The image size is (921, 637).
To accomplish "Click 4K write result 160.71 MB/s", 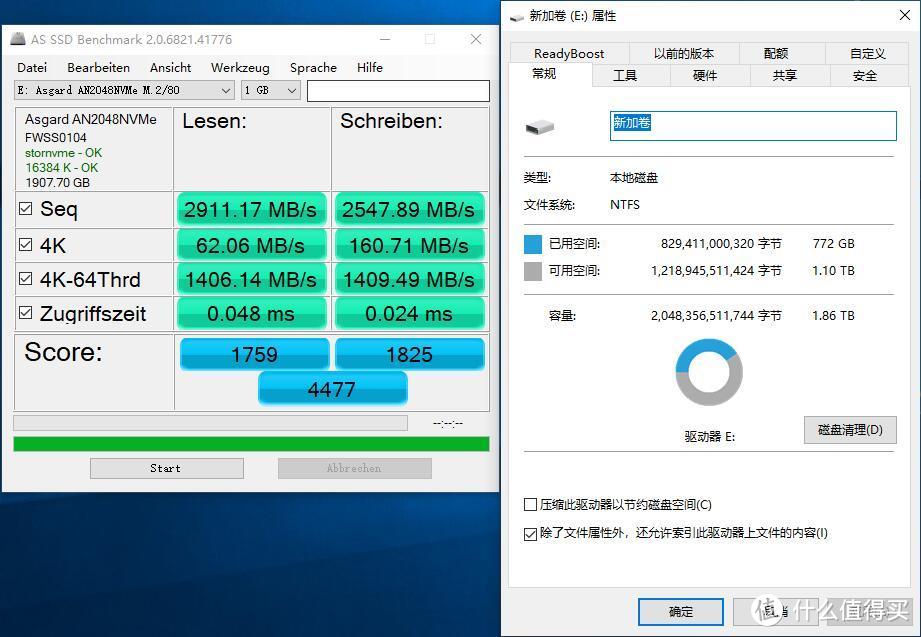I will click(x=409, y=245).
